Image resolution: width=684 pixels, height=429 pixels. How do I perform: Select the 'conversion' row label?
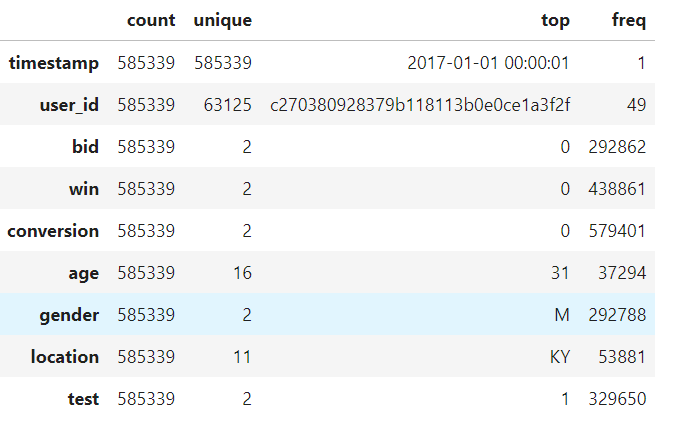53,231
